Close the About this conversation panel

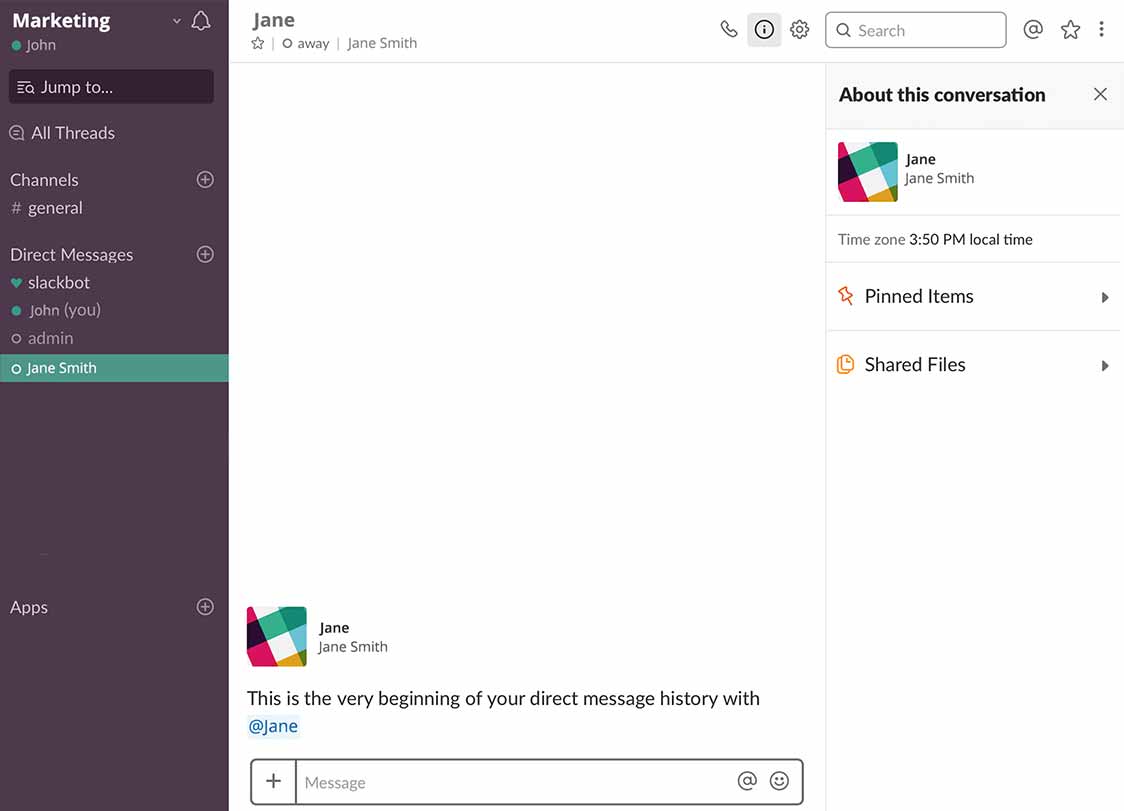[1100, 94]
